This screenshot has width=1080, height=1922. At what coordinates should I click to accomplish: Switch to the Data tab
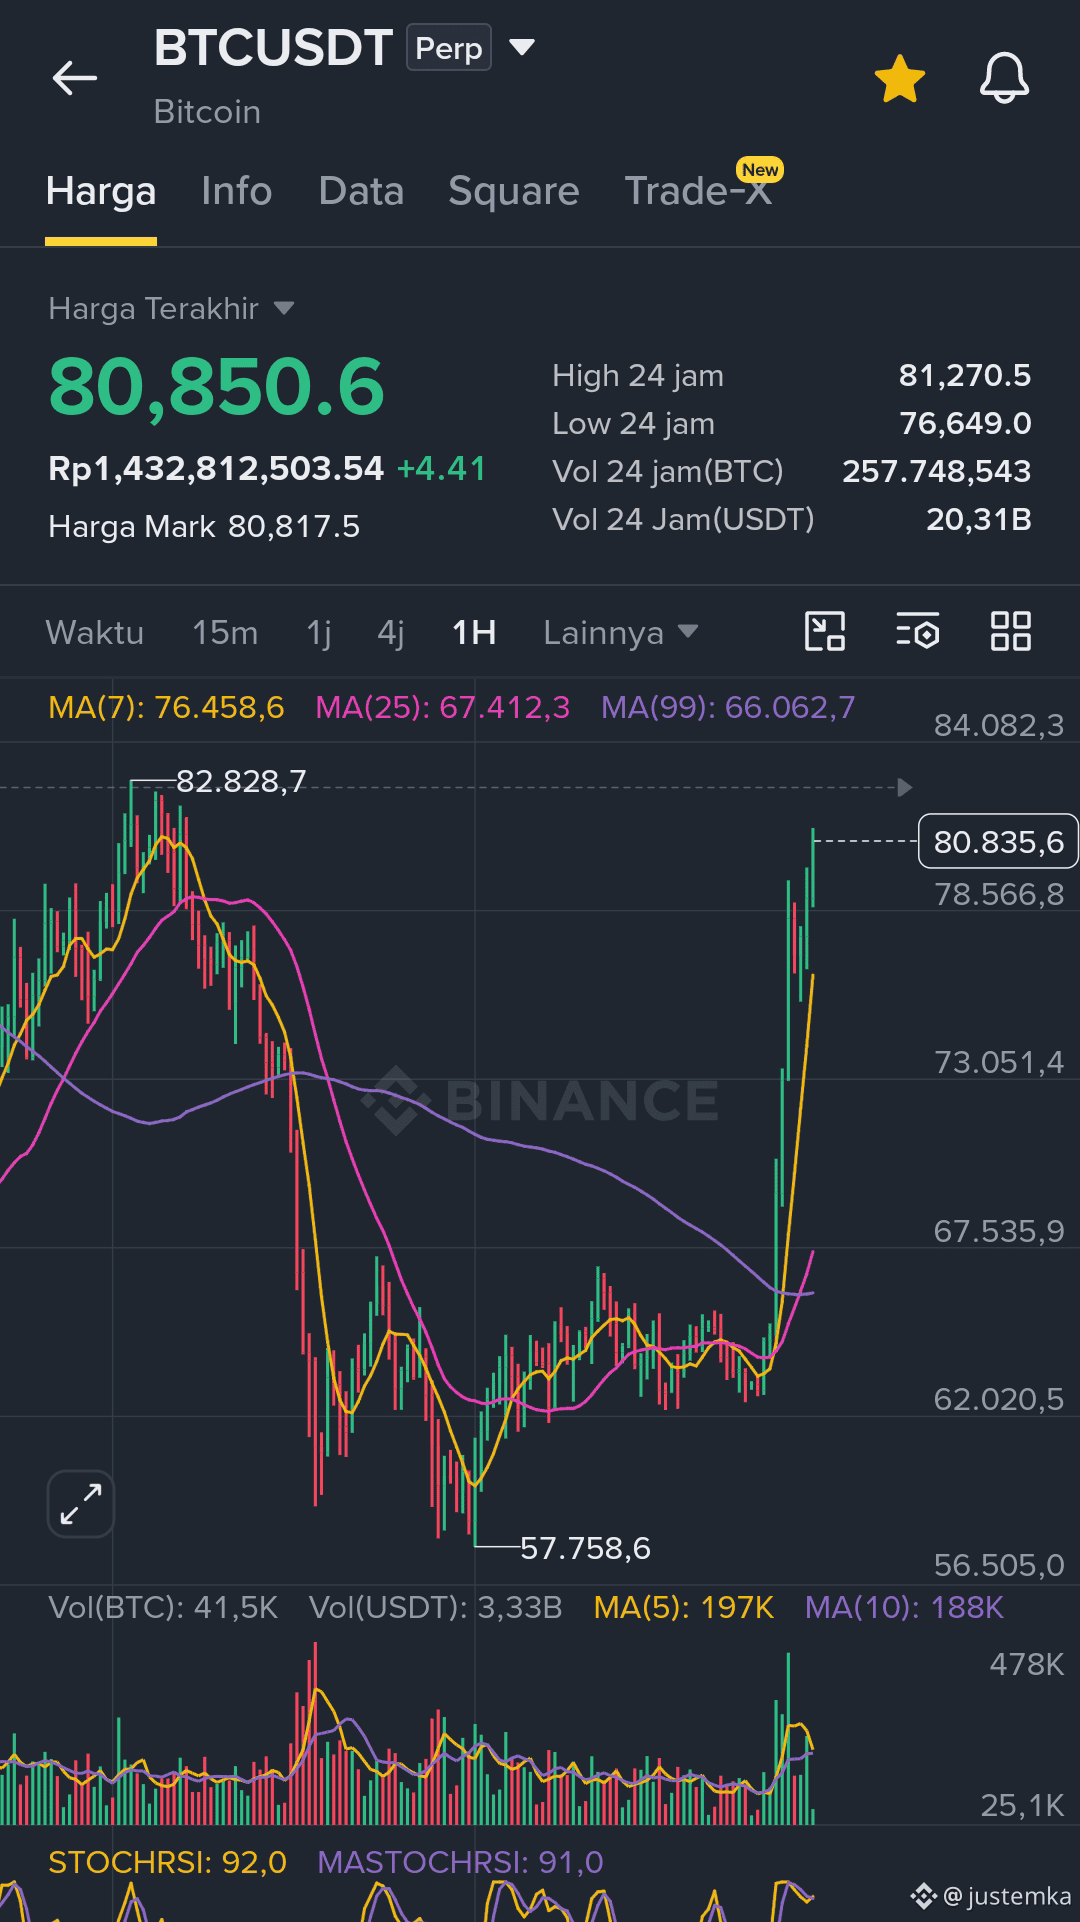pos(361,191)
